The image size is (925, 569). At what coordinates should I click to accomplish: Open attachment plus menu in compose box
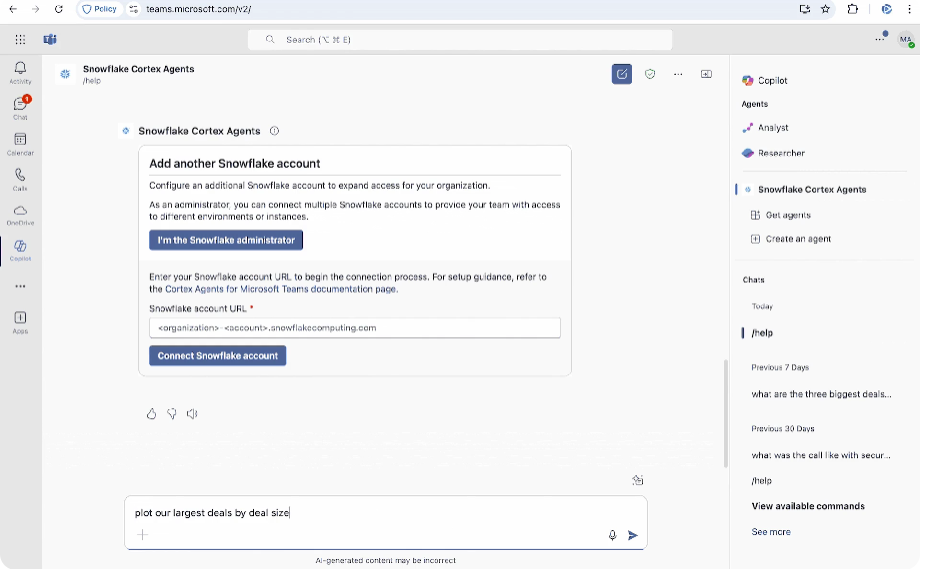(x=142, y=535)
